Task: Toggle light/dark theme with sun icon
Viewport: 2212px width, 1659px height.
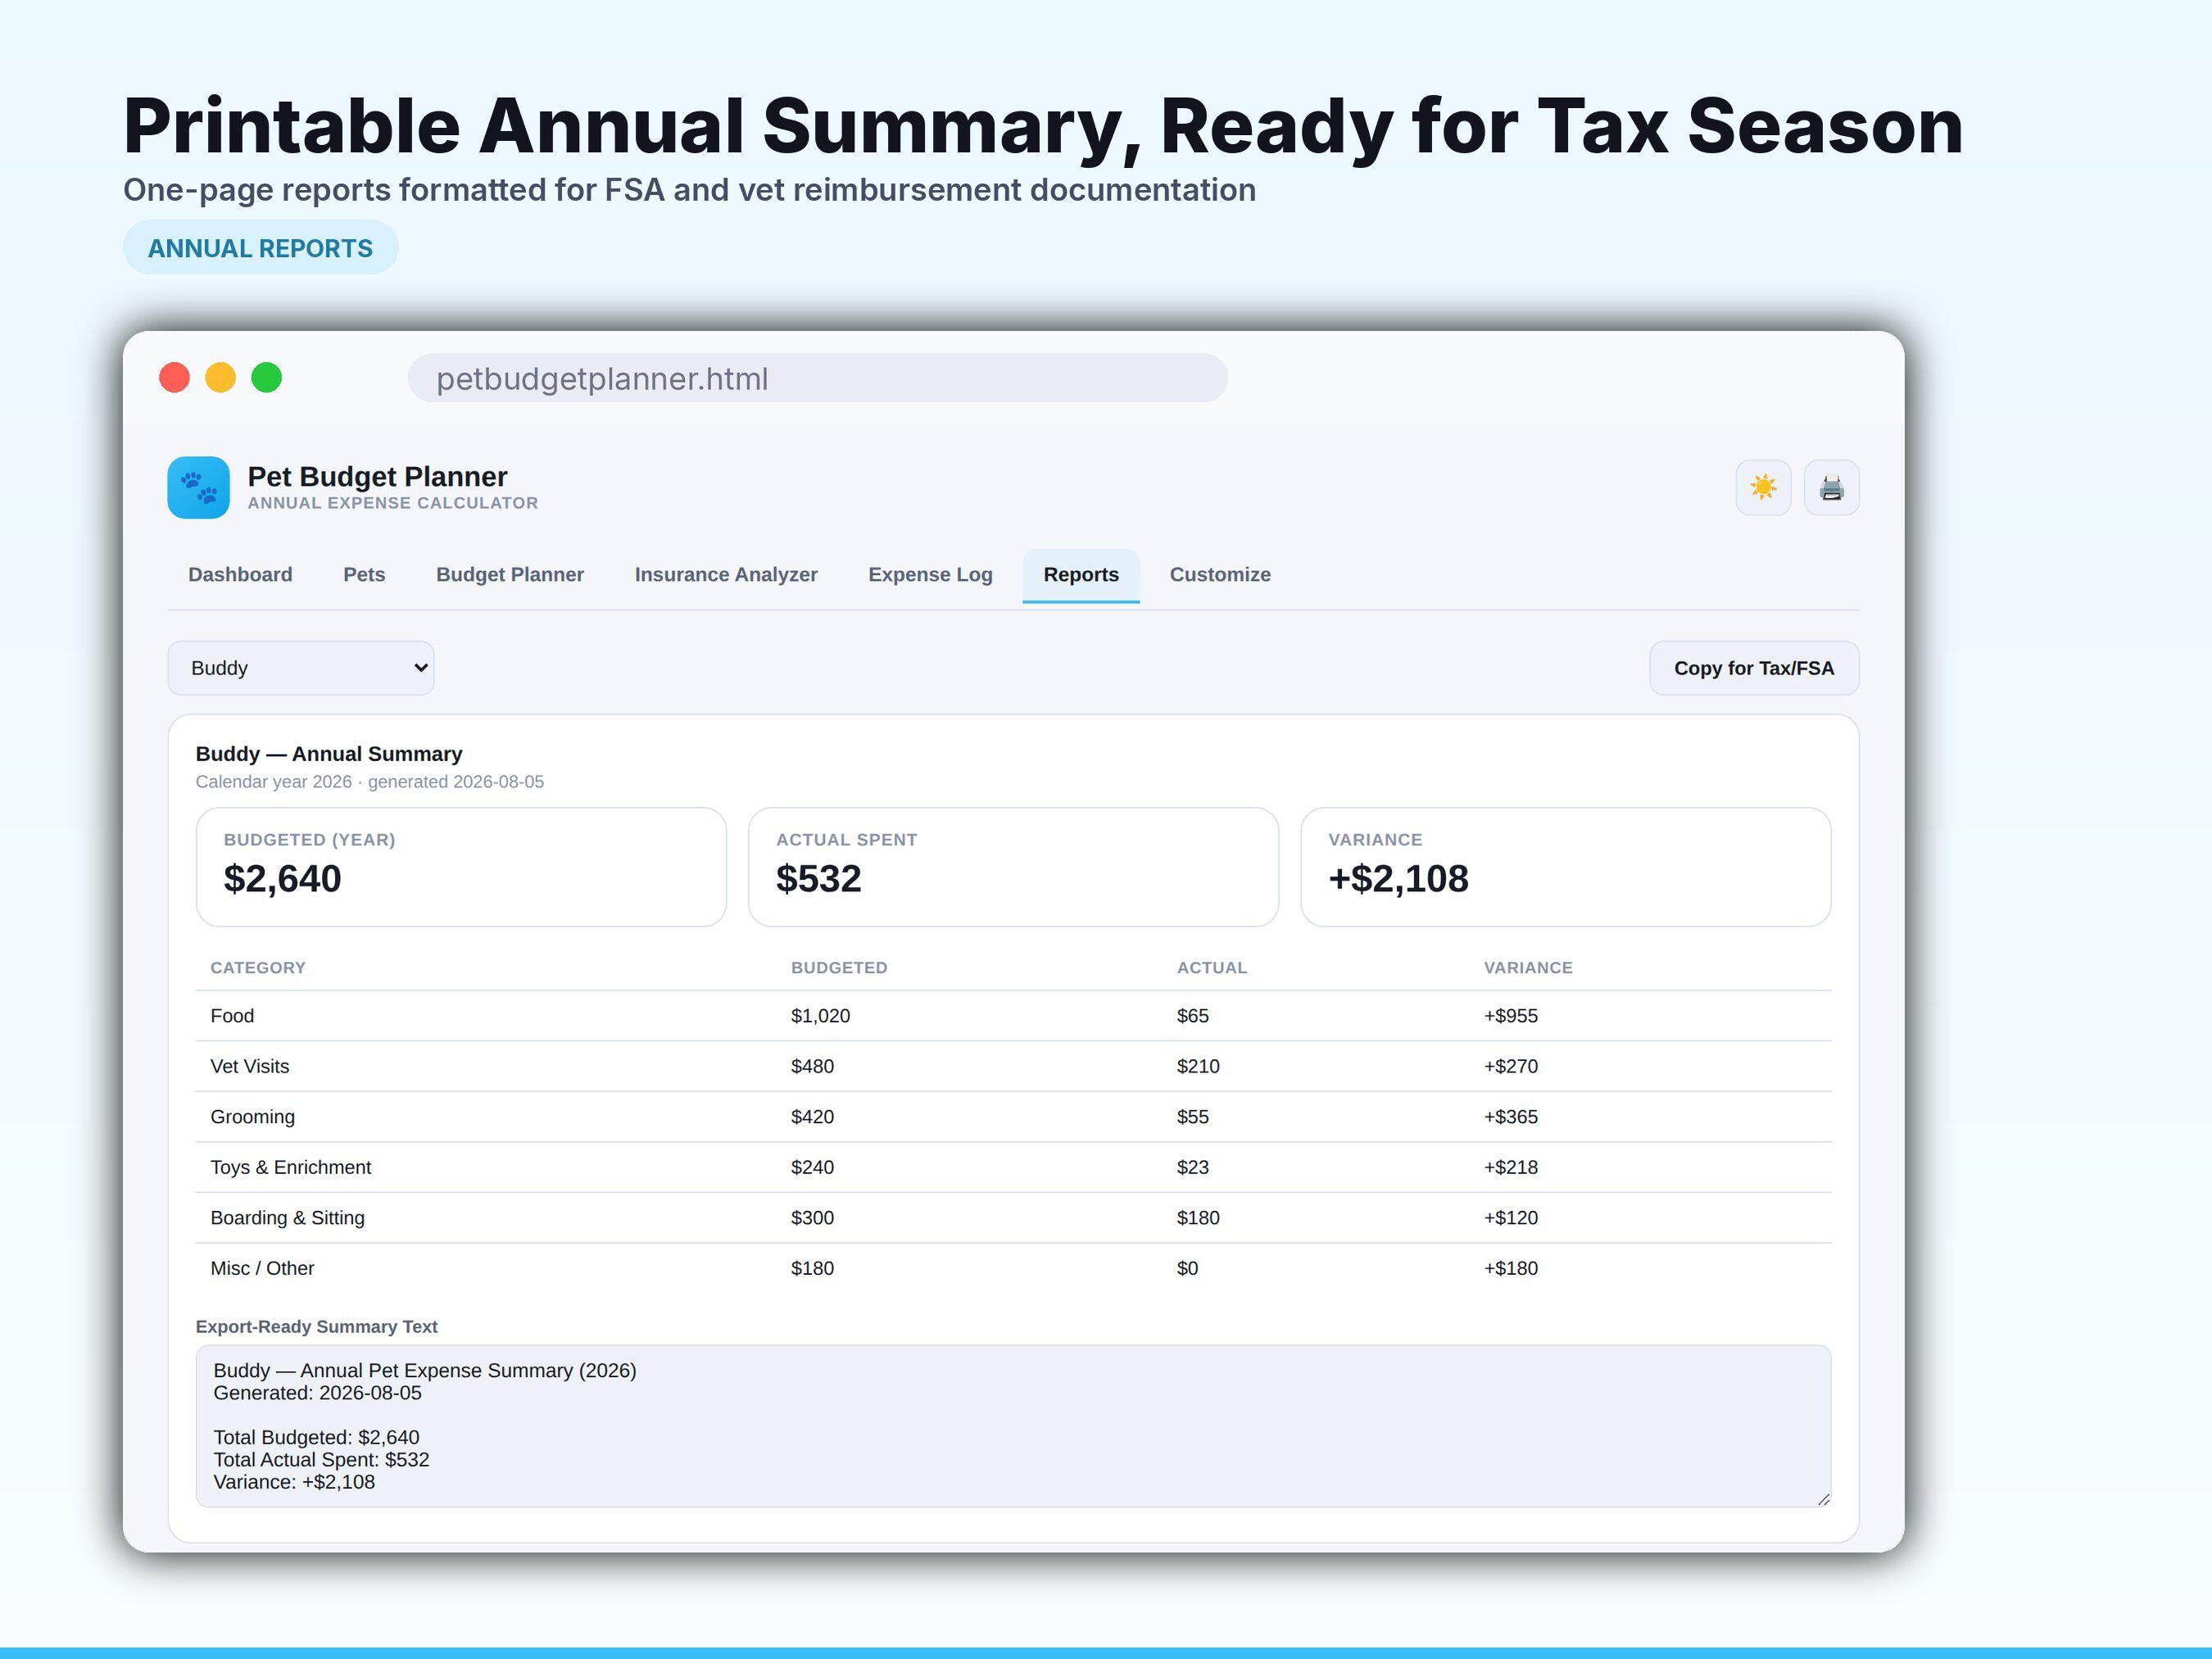Action: [x=1763, y=488]
